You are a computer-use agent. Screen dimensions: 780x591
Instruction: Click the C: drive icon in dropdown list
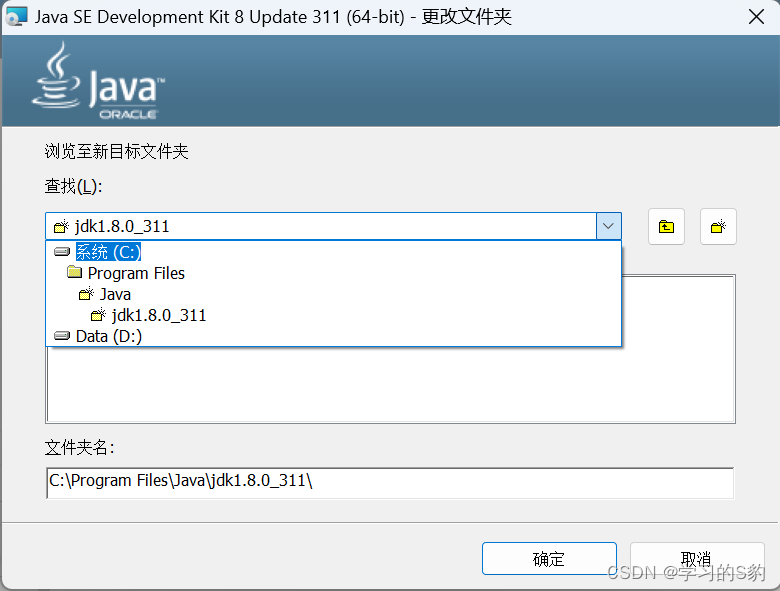coord(62,252)
